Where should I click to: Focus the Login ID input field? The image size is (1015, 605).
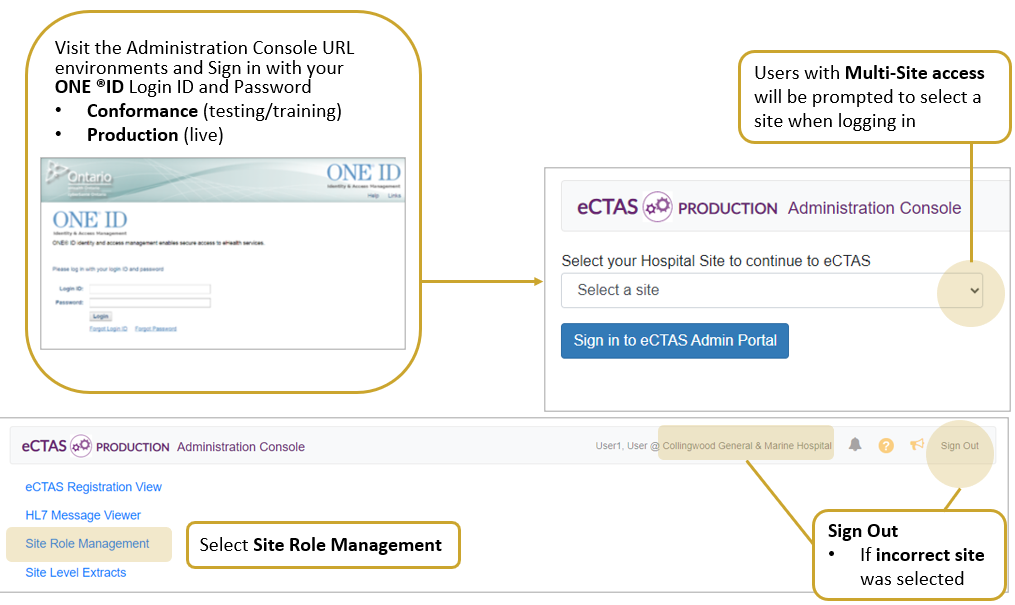150,289
